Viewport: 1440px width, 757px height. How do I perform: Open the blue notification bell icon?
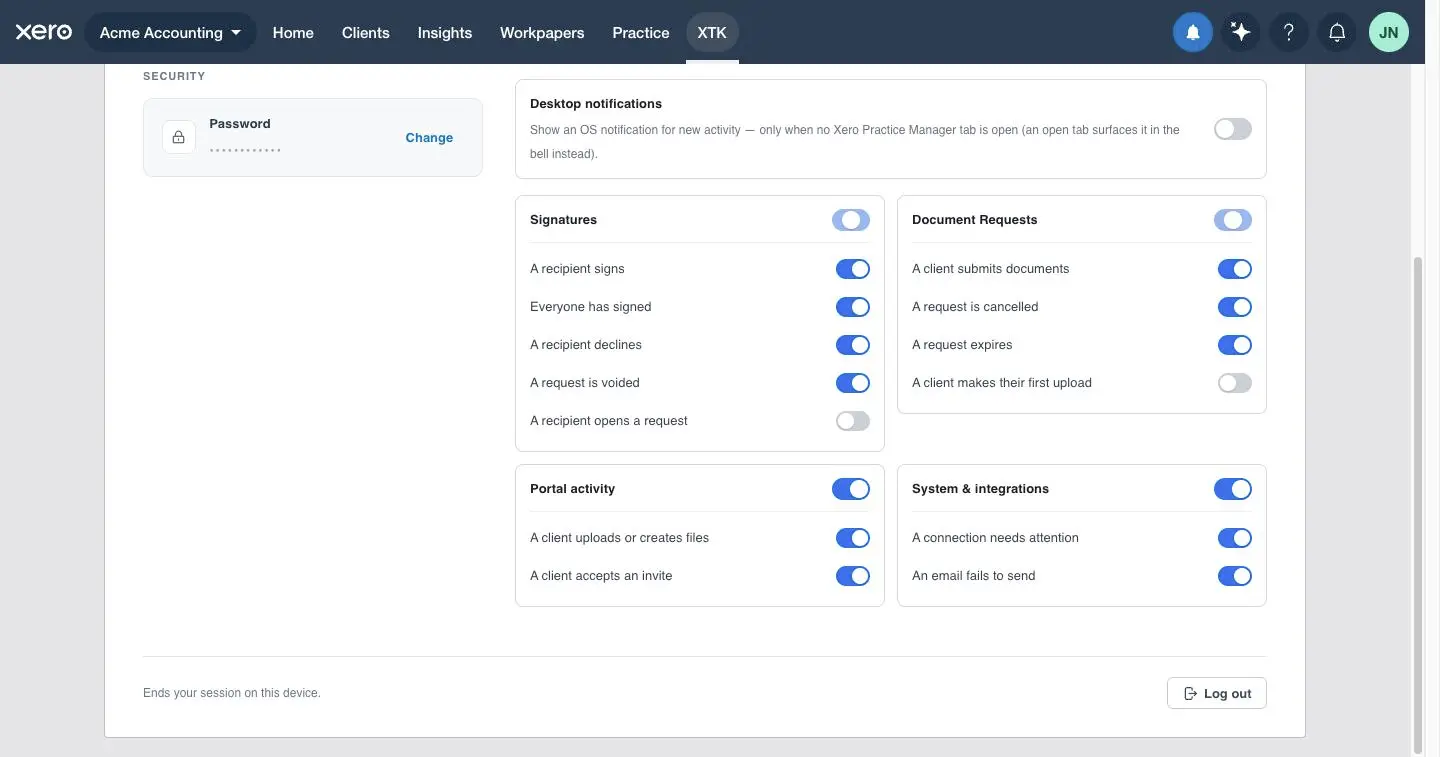pyautogui.click(x=1193, y=32)
